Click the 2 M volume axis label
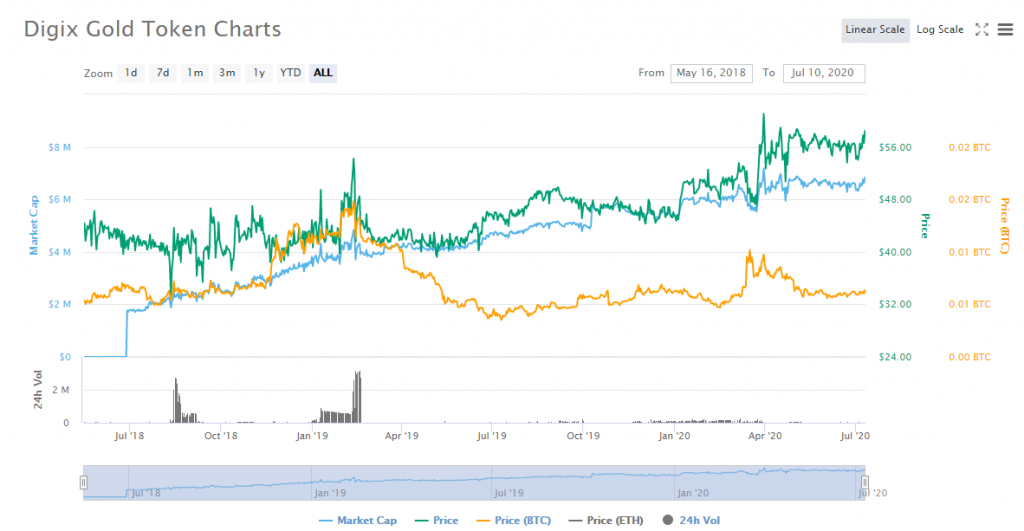 tap(61, 390)
